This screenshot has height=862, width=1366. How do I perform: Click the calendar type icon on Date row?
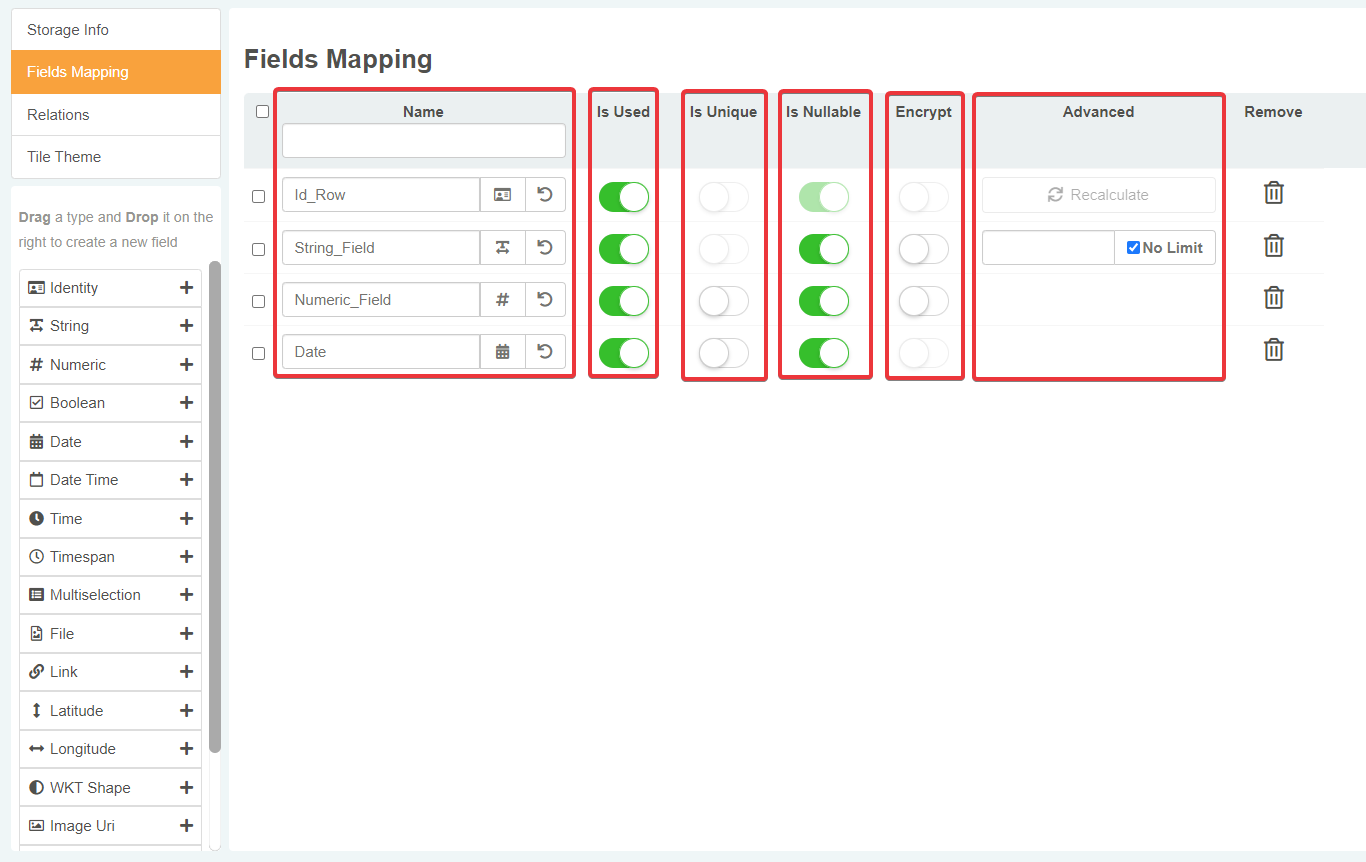click(503, 352)
